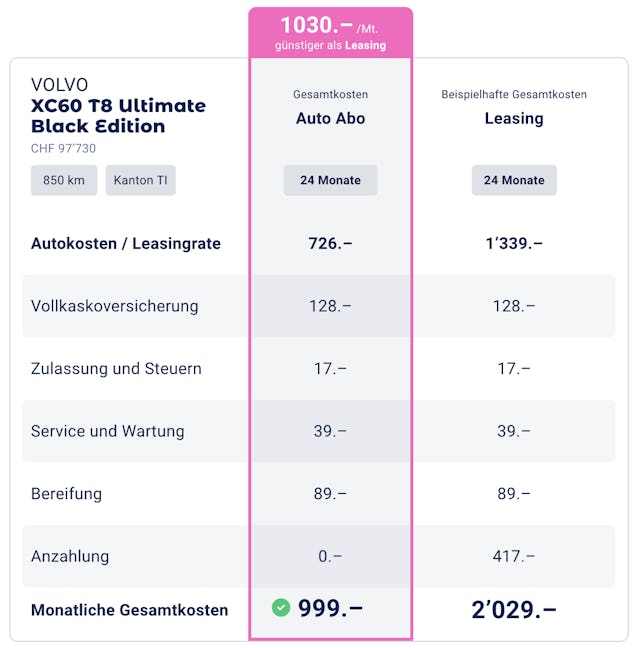Select the Auto Abo column heading
Screen dimensions: 640x648
click(330, 118)
